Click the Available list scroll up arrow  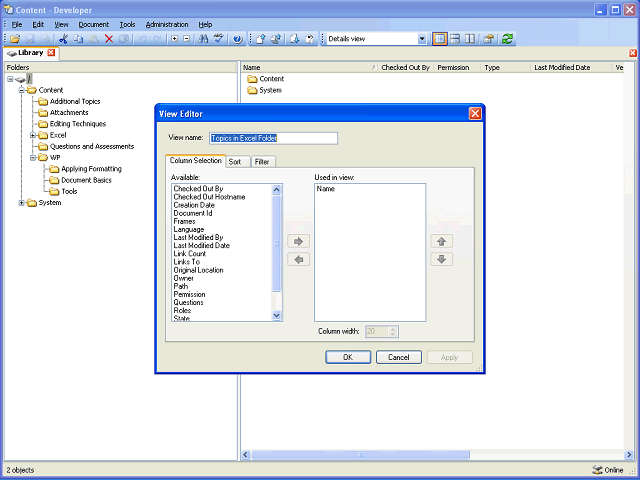[x=276, y=189]
